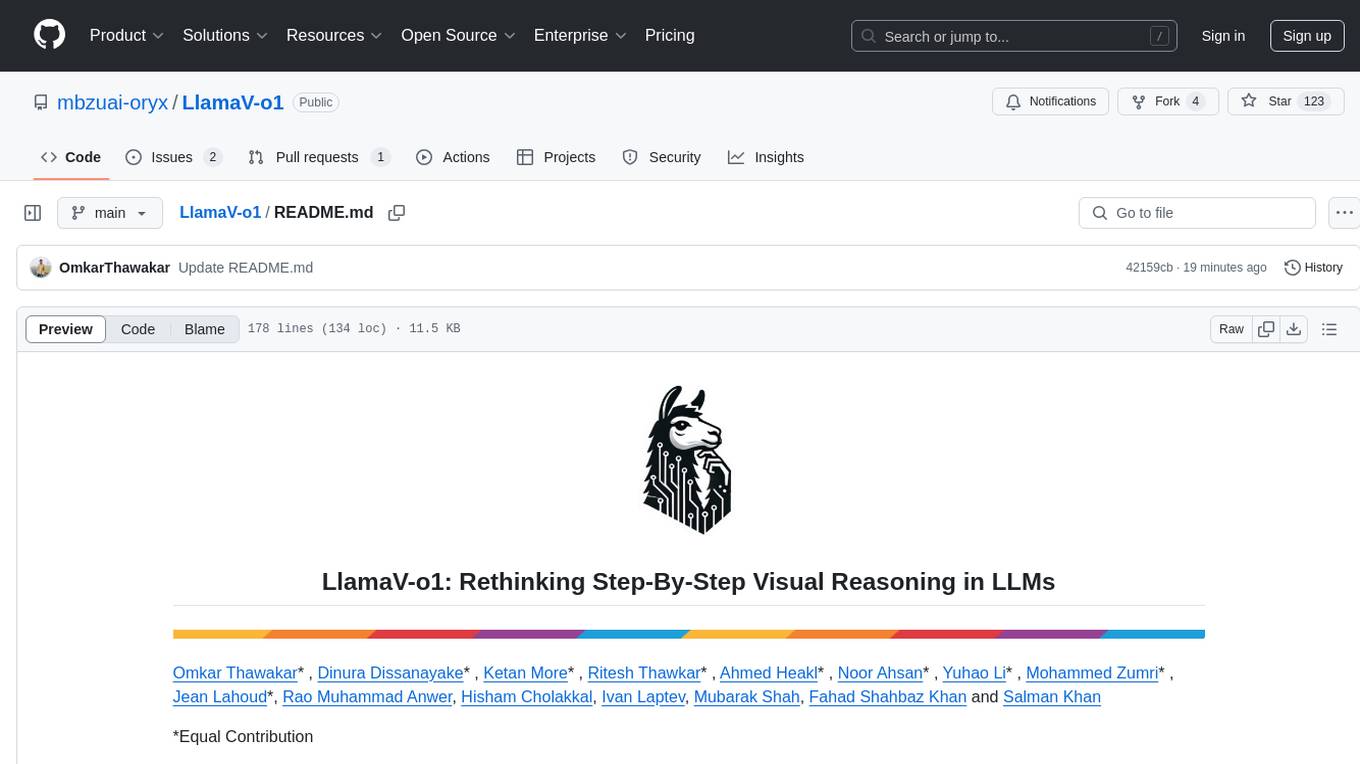Open Jean Lahoud author link
This screenshot has width=1360, height=764.
pyautogui.click(x=220, y=697)
